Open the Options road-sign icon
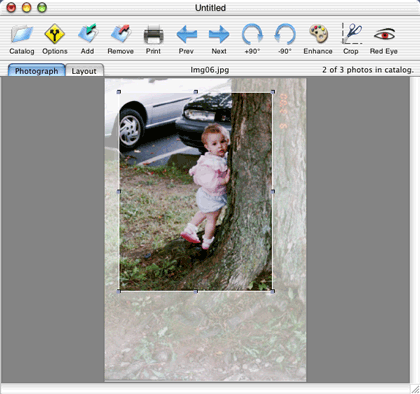Image resolution: width=420 pixels, height=394 pixels. coord(55,34)
